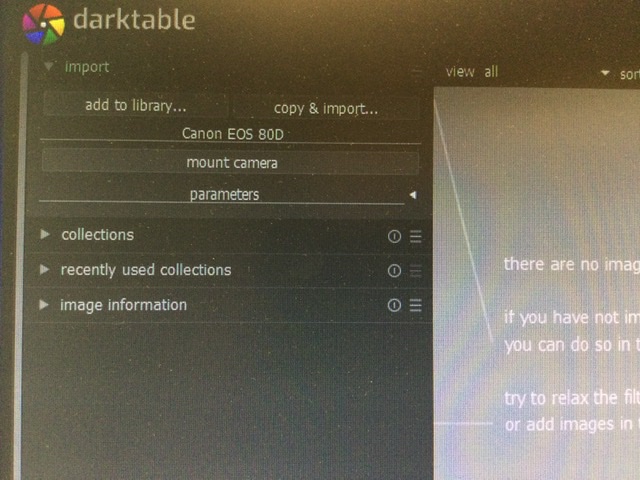
Task: Click the mount camera button
Action: [x=231, y=163]
